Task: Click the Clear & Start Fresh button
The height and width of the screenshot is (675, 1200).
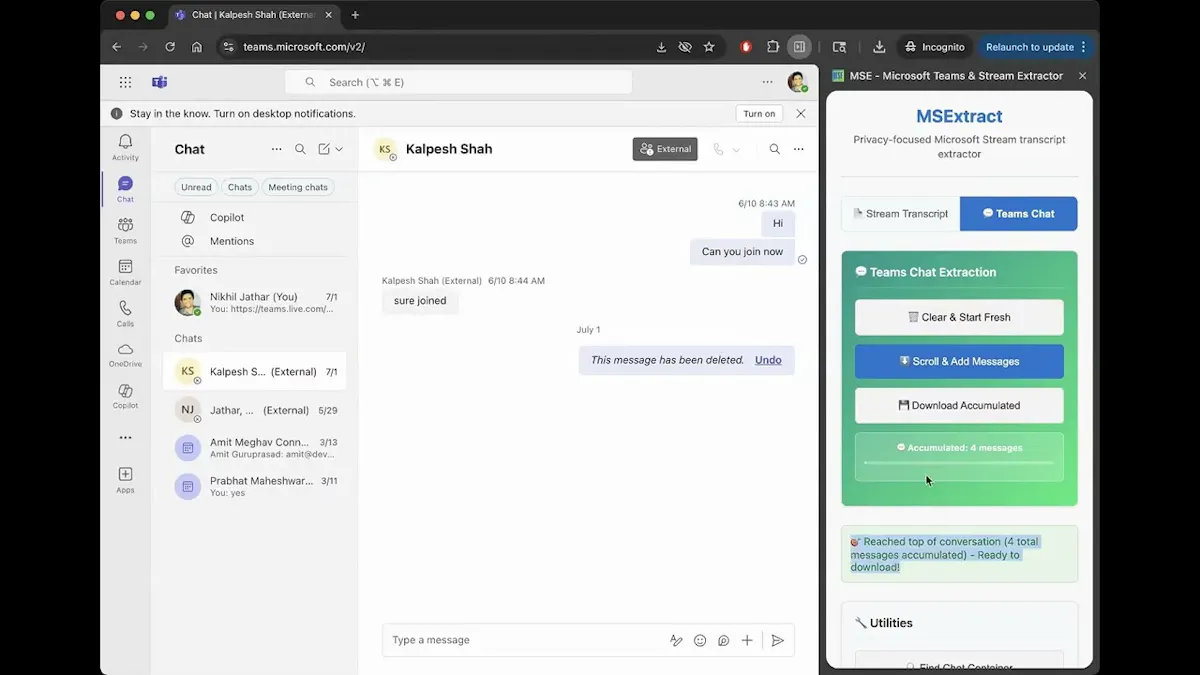Action: click(x=959, y=317)
